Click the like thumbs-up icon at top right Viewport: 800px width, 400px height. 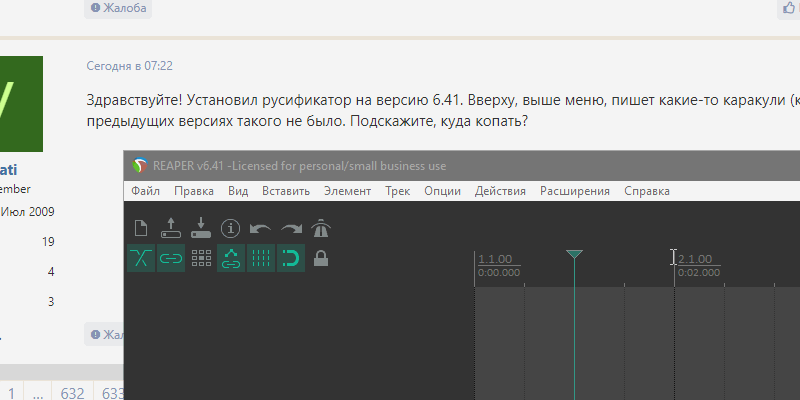(x=789, y=8)
